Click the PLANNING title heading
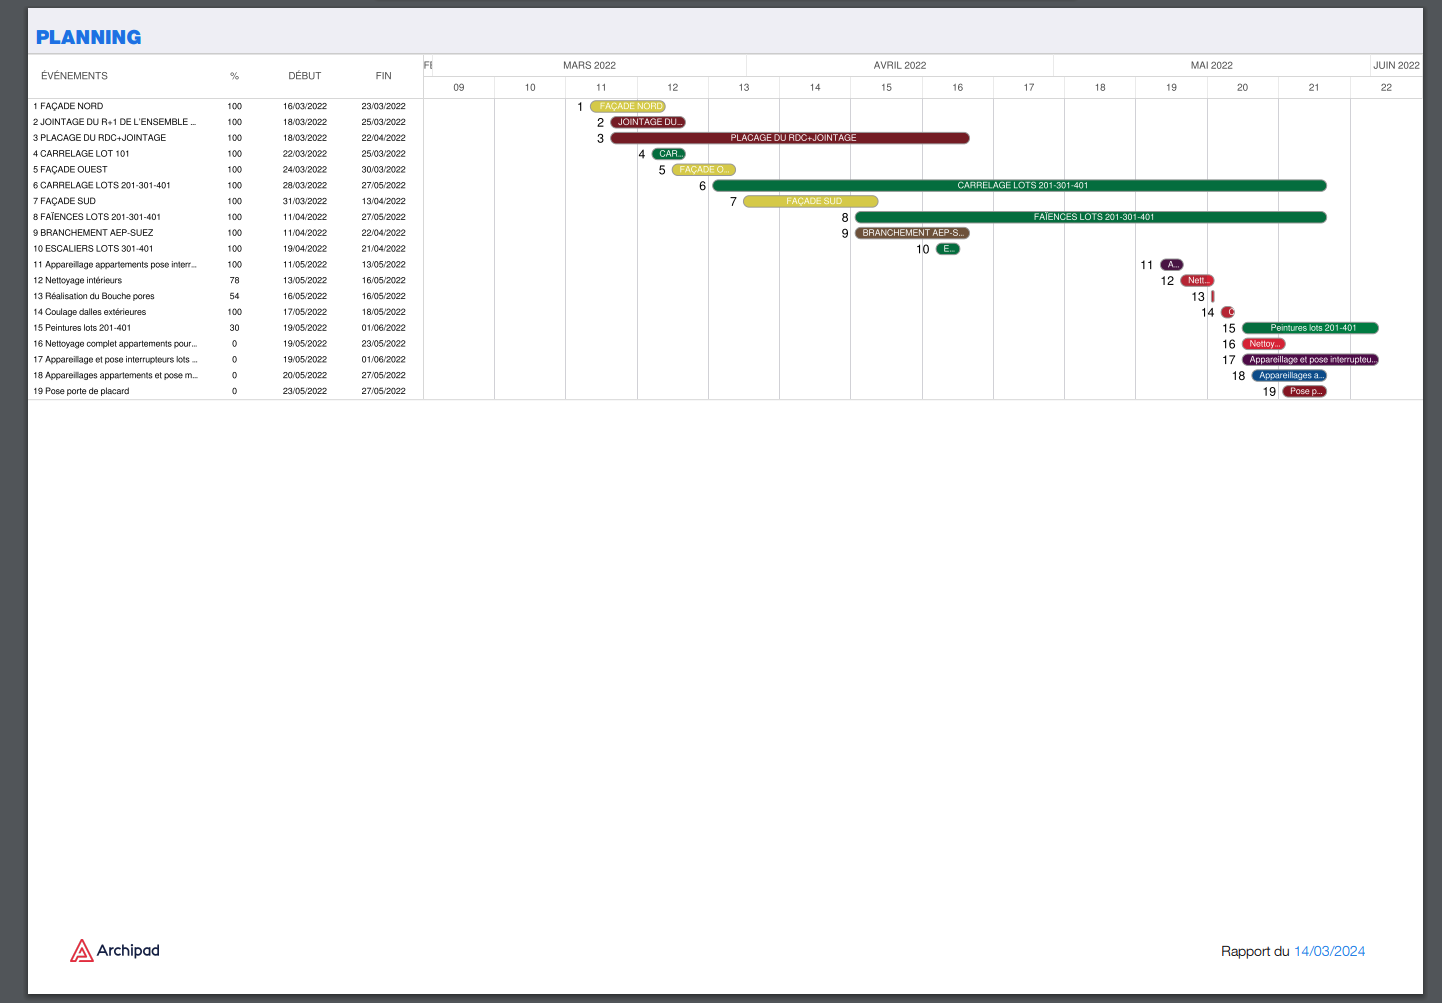The height and width of the screenshot is (1003, 1442). click(x=88, y=37)
